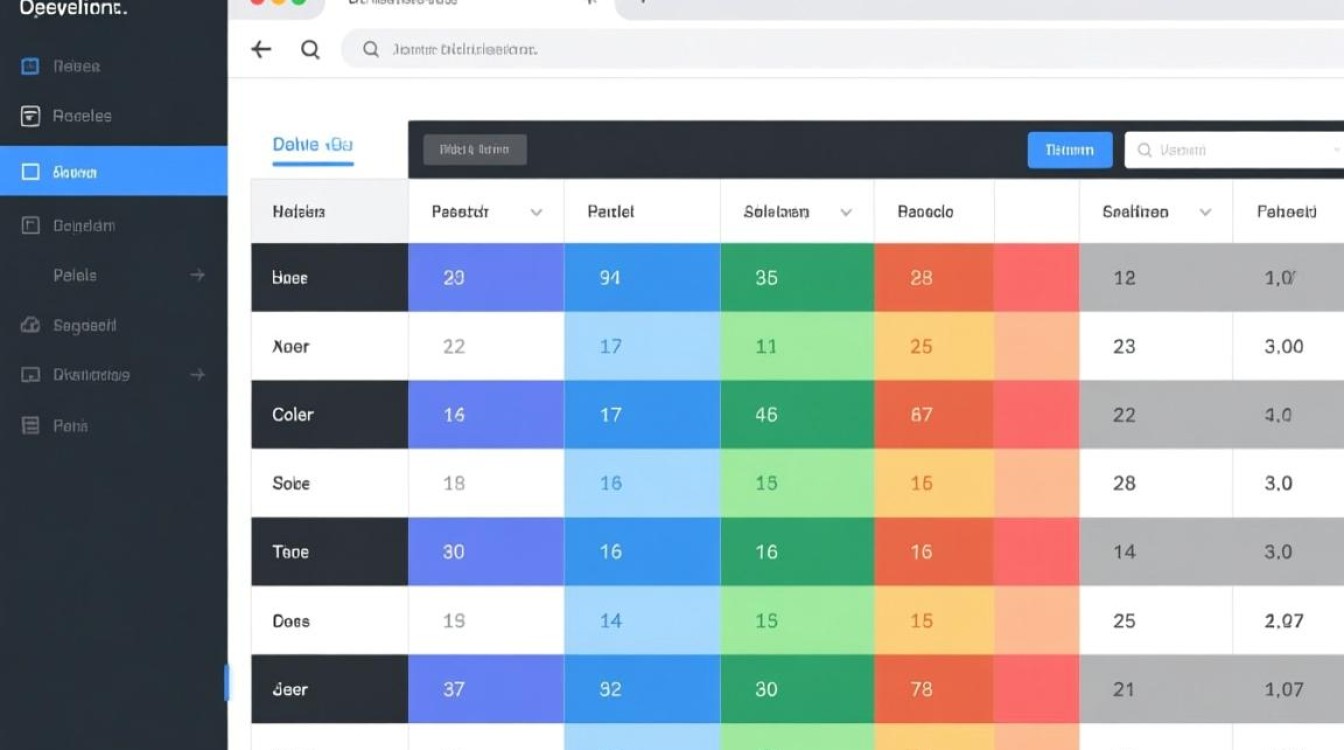Click the monitor icon beside Dkamooiso
Viewport: 1344px width, 750px height.
coord(30,375)
